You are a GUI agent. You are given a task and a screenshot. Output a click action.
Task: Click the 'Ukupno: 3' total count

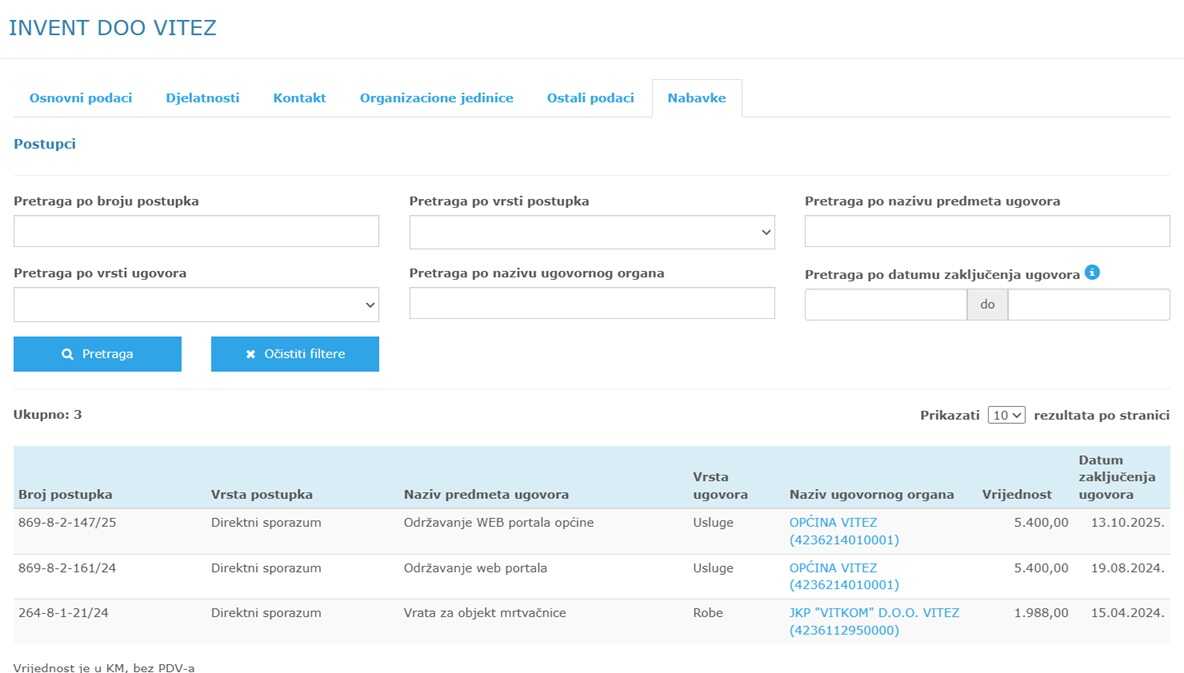point(48,415)
